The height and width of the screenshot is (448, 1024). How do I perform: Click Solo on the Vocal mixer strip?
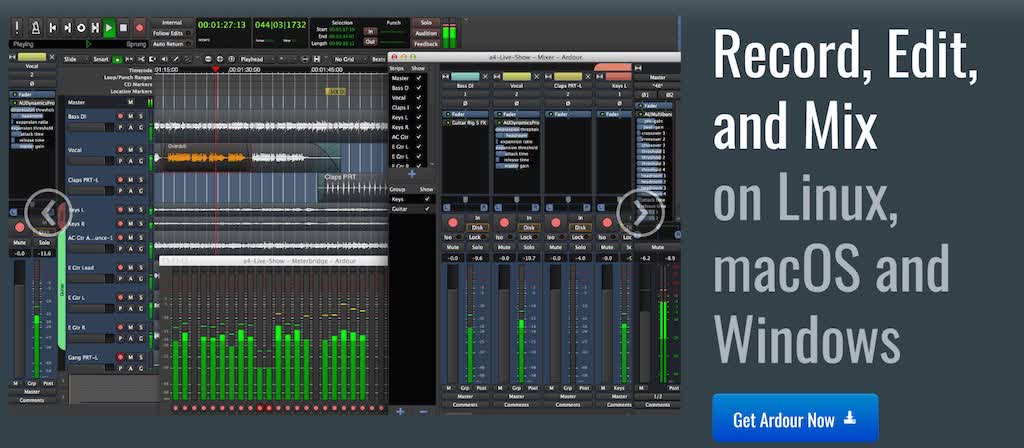[x=528, y=247]
